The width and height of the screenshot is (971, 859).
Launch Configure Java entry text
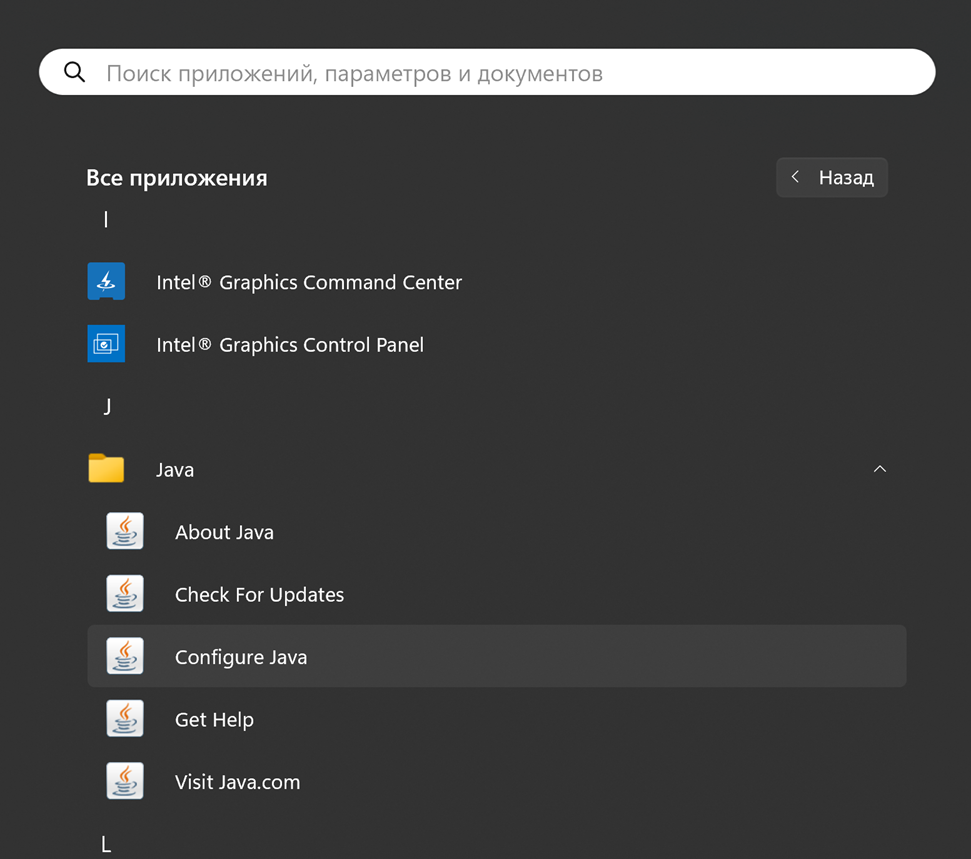pos(241,658)
